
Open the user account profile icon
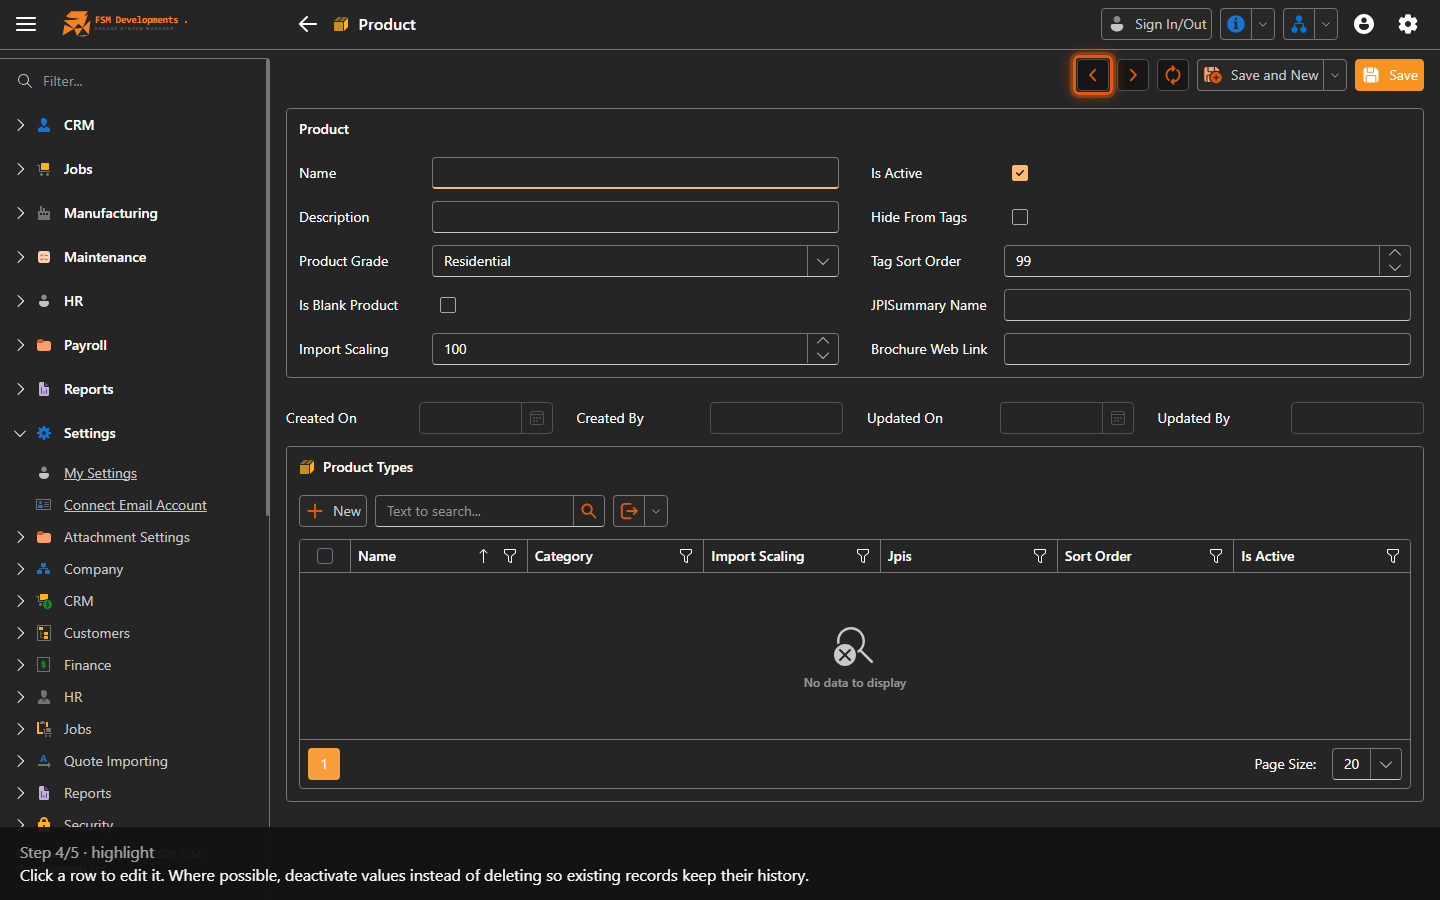1364,24
